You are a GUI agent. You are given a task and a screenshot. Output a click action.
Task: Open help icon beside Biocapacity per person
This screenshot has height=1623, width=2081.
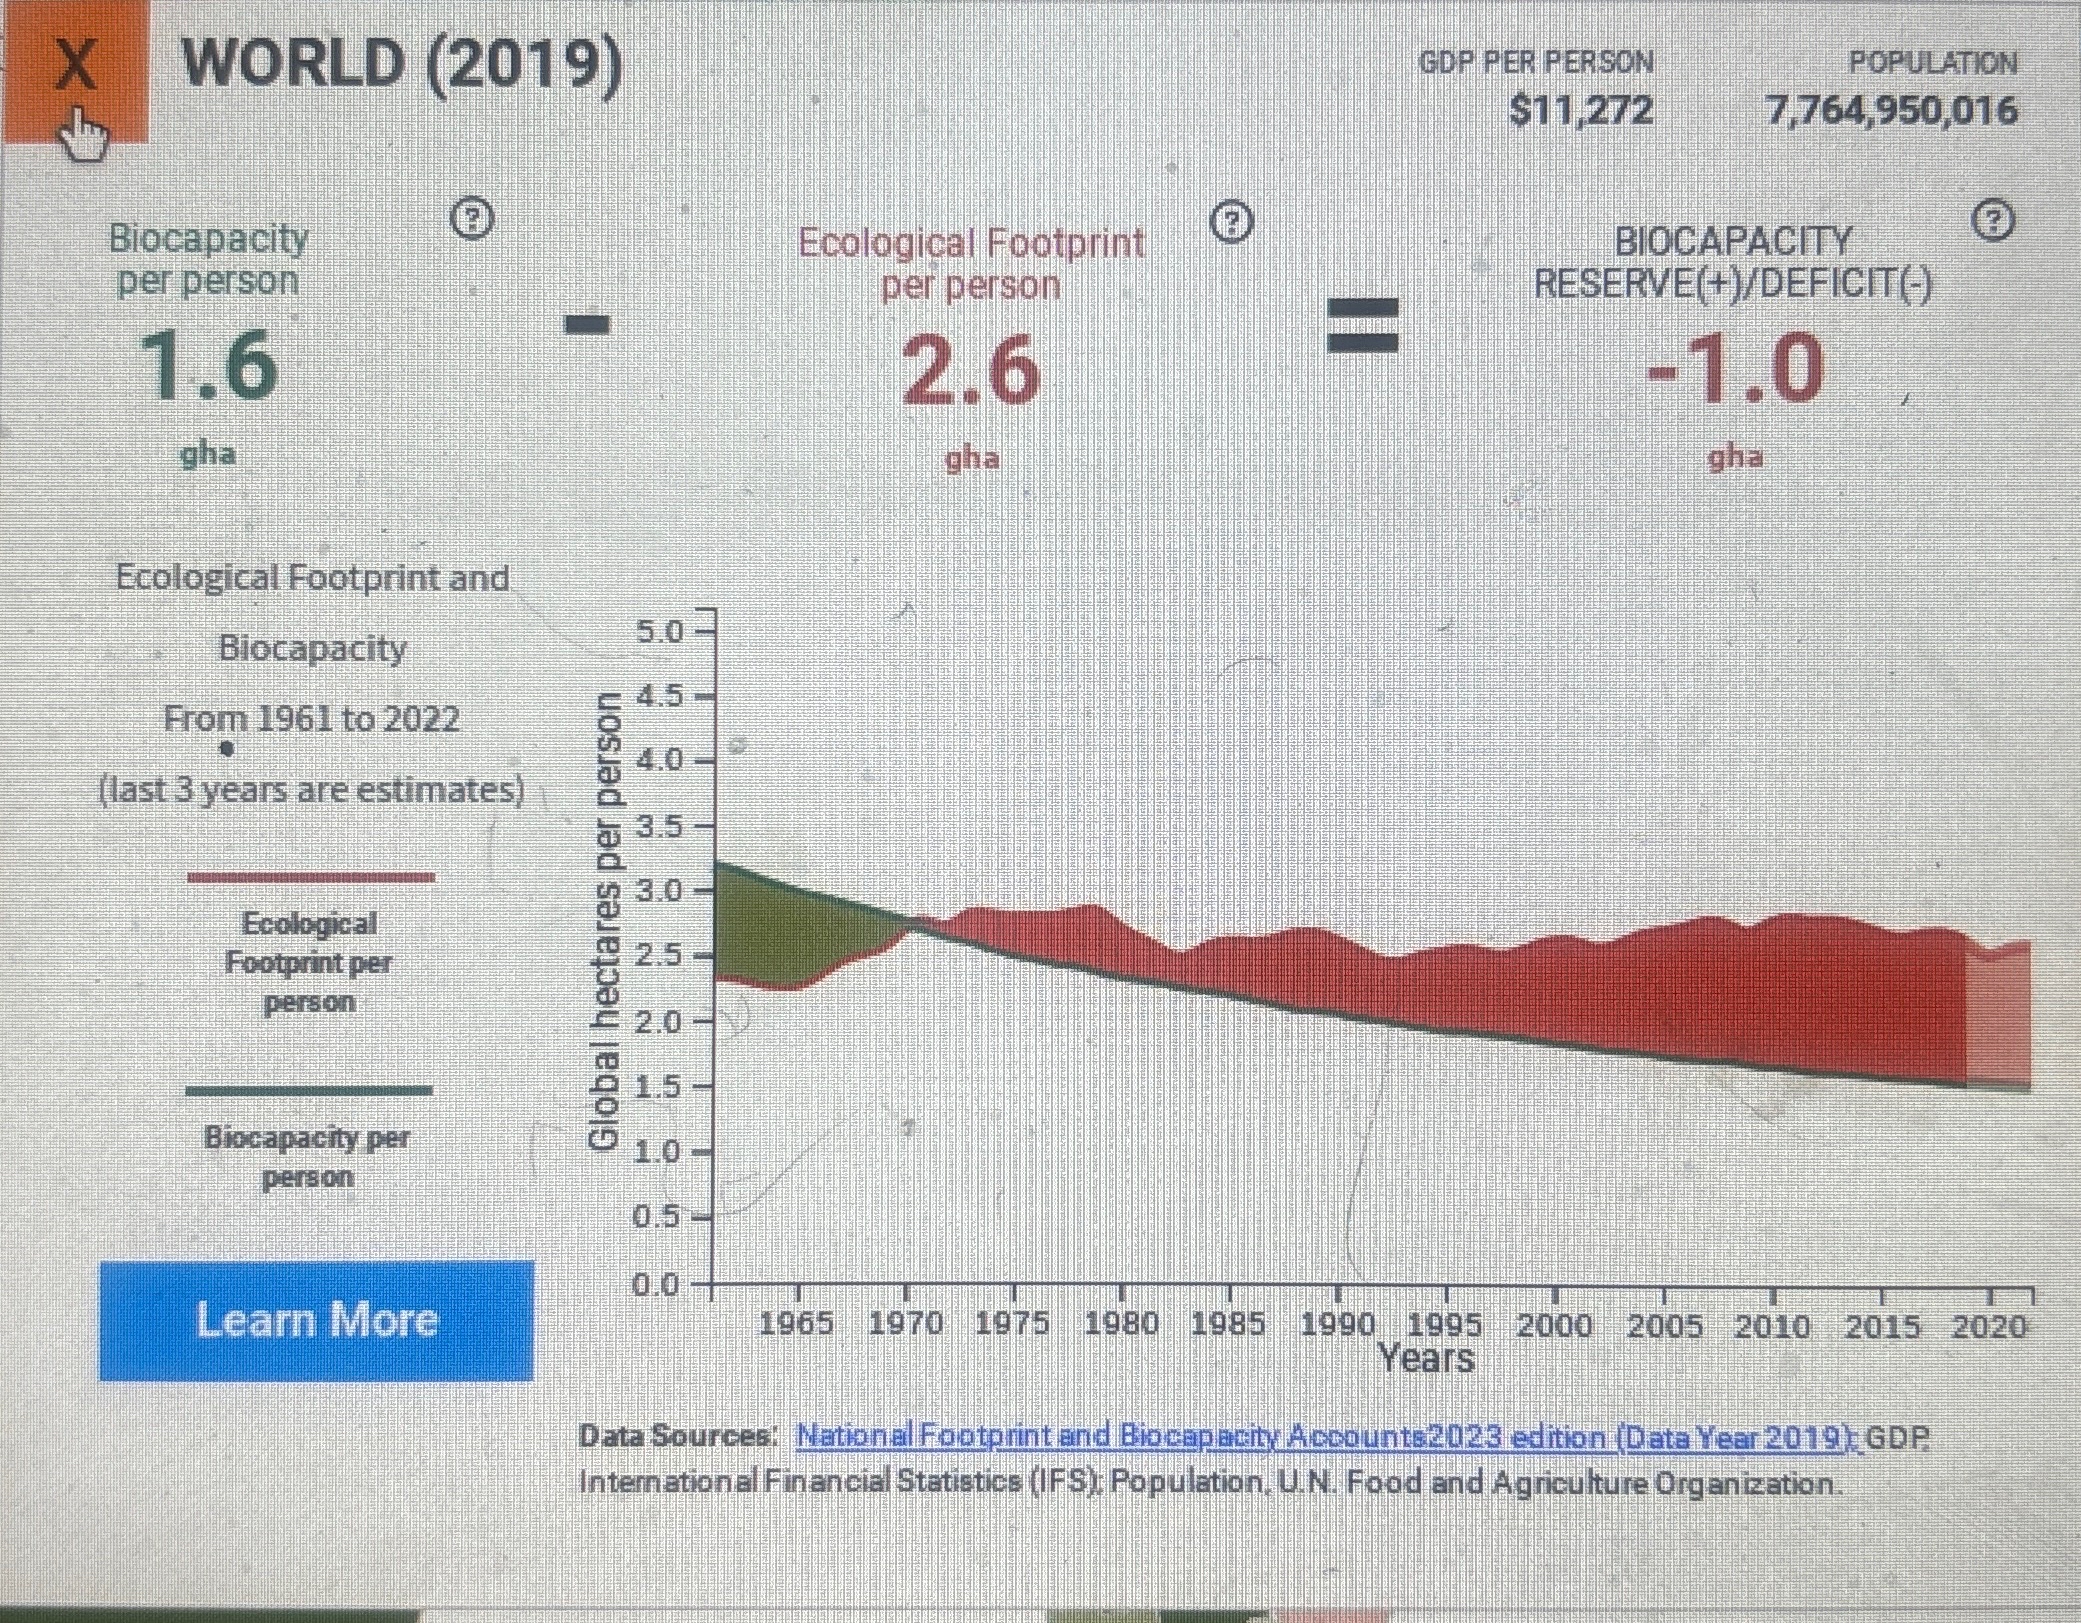473,217
